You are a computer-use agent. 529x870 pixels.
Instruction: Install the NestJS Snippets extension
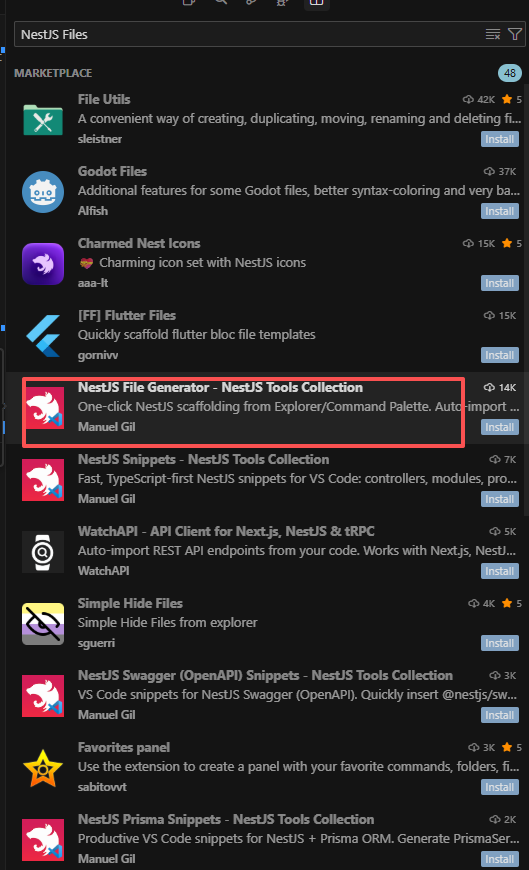500,499
